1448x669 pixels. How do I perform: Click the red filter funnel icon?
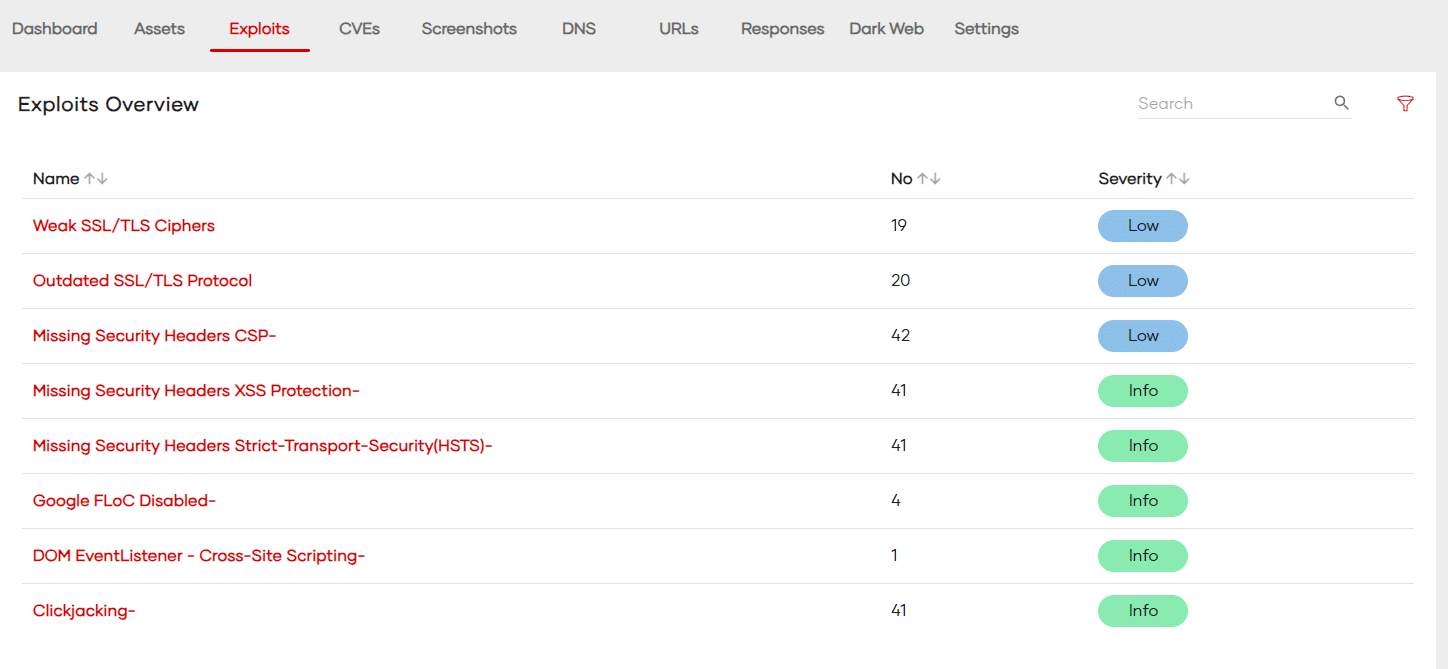(x=1405, y=104)
